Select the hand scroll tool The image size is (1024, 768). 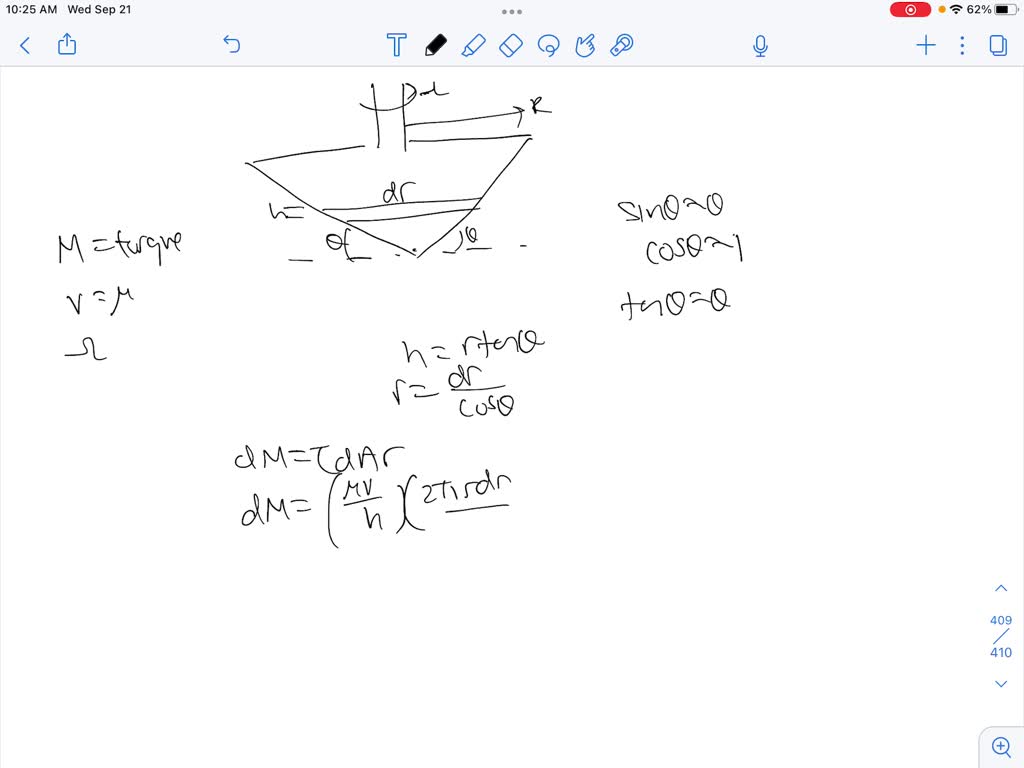585,45
